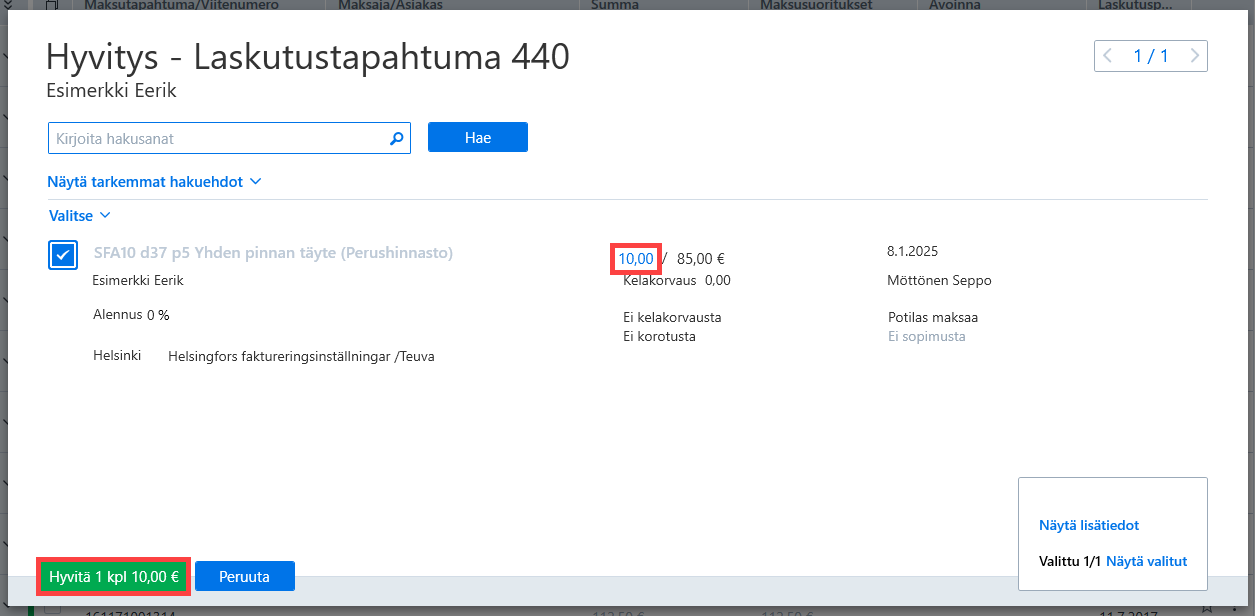This screenshot has width=1255, height=616.
Task: Click Alennus 0 % text
Action: pos(131,314)
